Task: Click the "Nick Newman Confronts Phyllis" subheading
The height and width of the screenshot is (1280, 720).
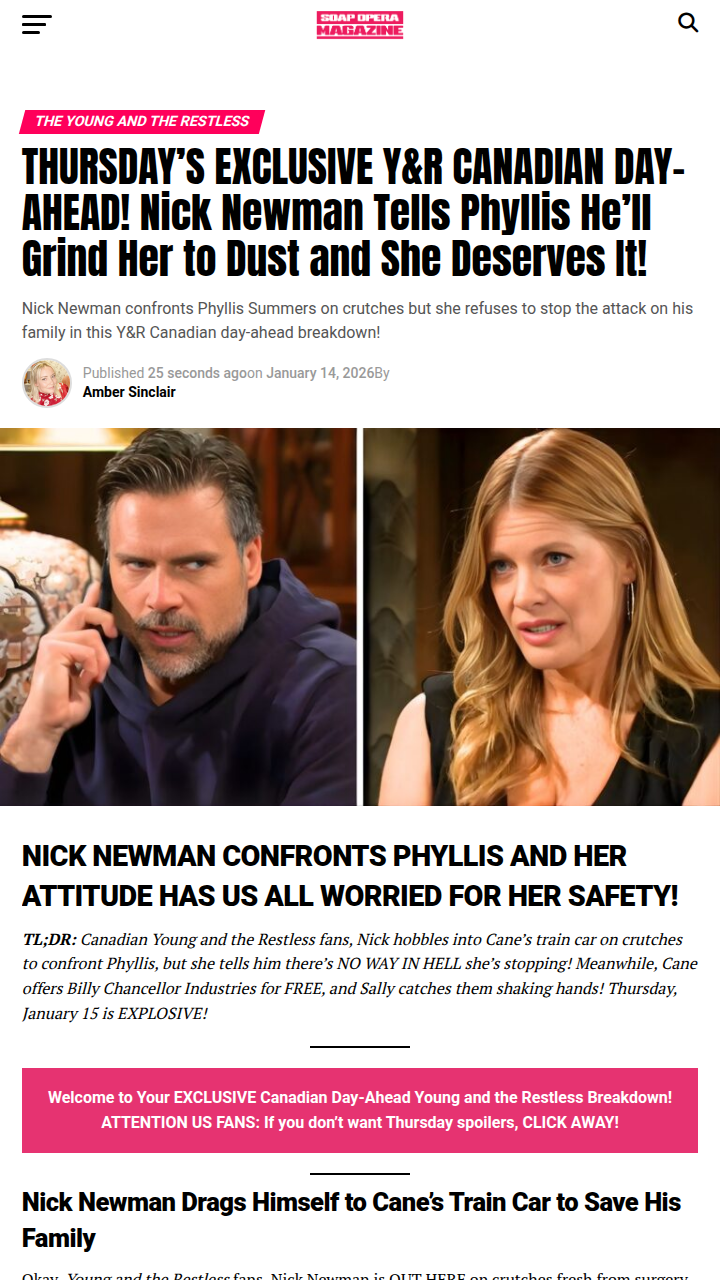Action: click(350, 876)
